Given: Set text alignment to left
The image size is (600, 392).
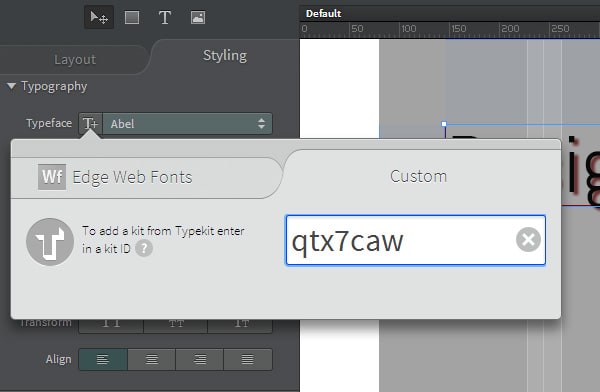Looking at the screenshot, I should [103, 359].
